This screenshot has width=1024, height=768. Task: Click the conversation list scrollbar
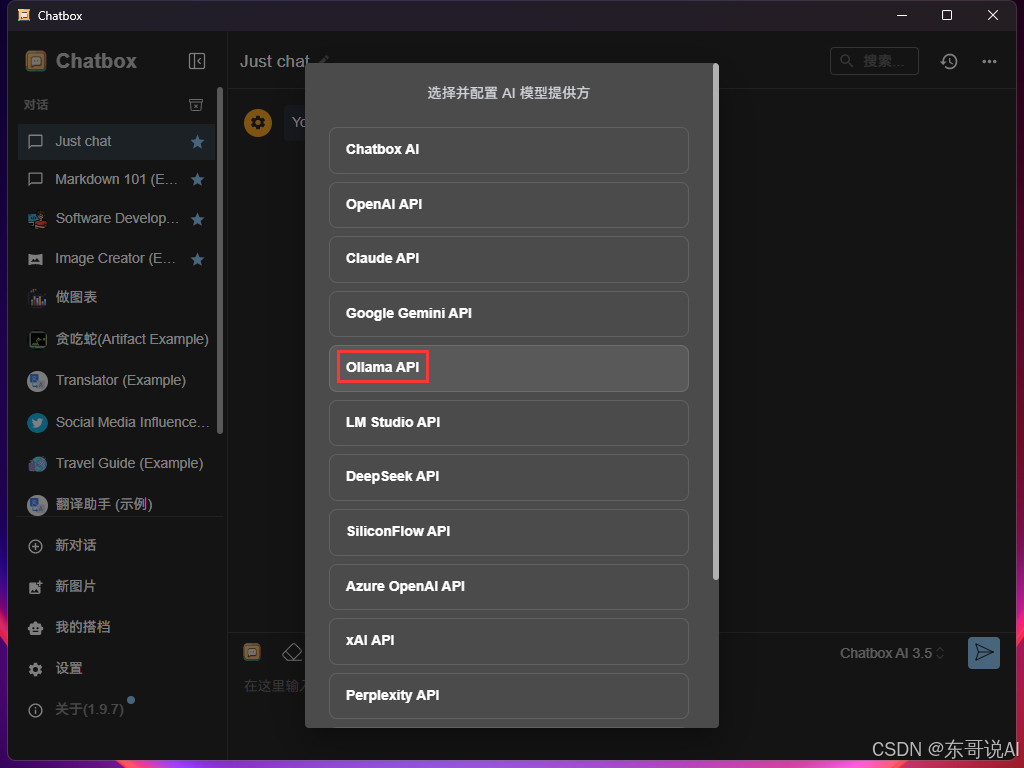(x=220, y=260)
